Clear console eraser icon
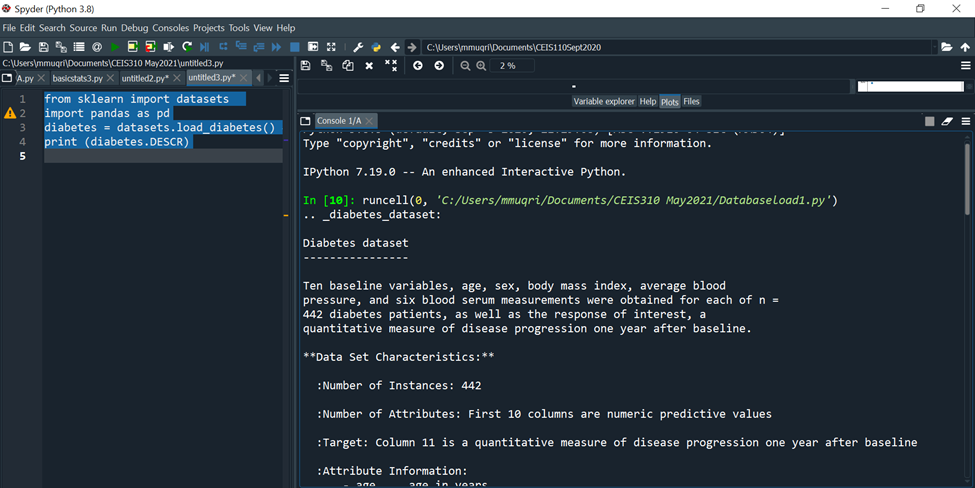 [947, 121]
